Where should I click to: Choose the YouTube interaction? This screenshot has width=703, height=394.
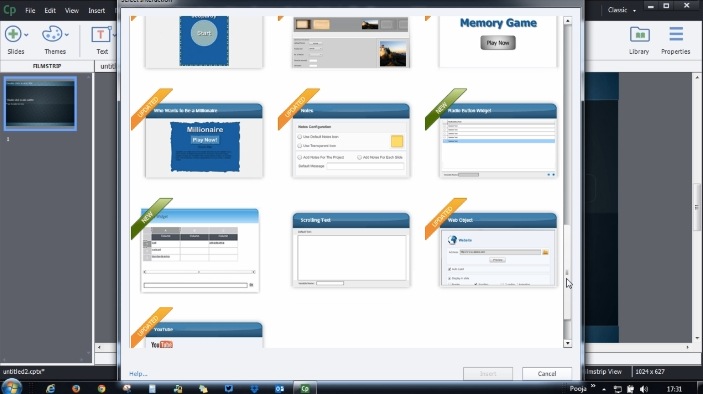(204, 334)
